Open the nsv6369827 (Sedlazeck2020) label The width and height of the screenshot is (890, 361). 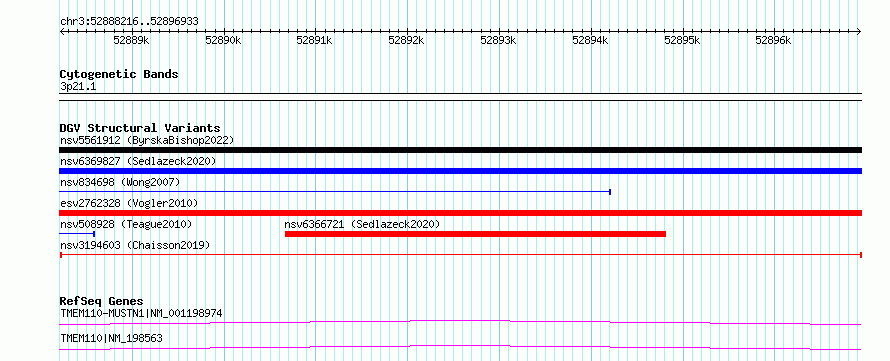(x=138, y=161)
